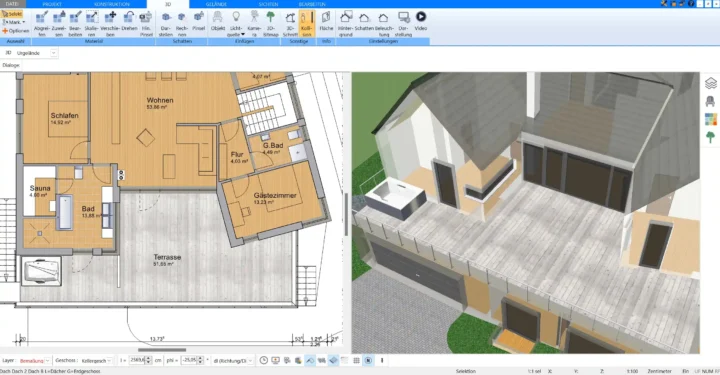The width and height of the screenshot is (720, 375).
Task: Open Beleuchtung settings icon
Action: [384, 24]
